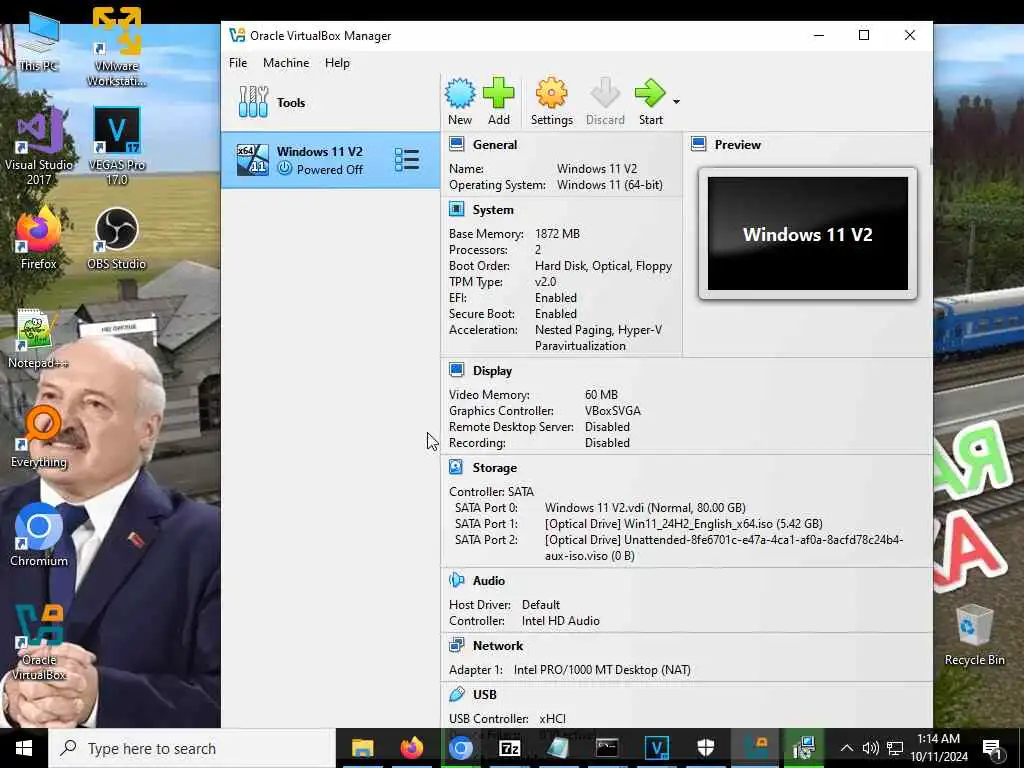Open the Windows 11 V2 machine list menu icon
Viewport: 1024px width, 768px height.
coord(407,160)
